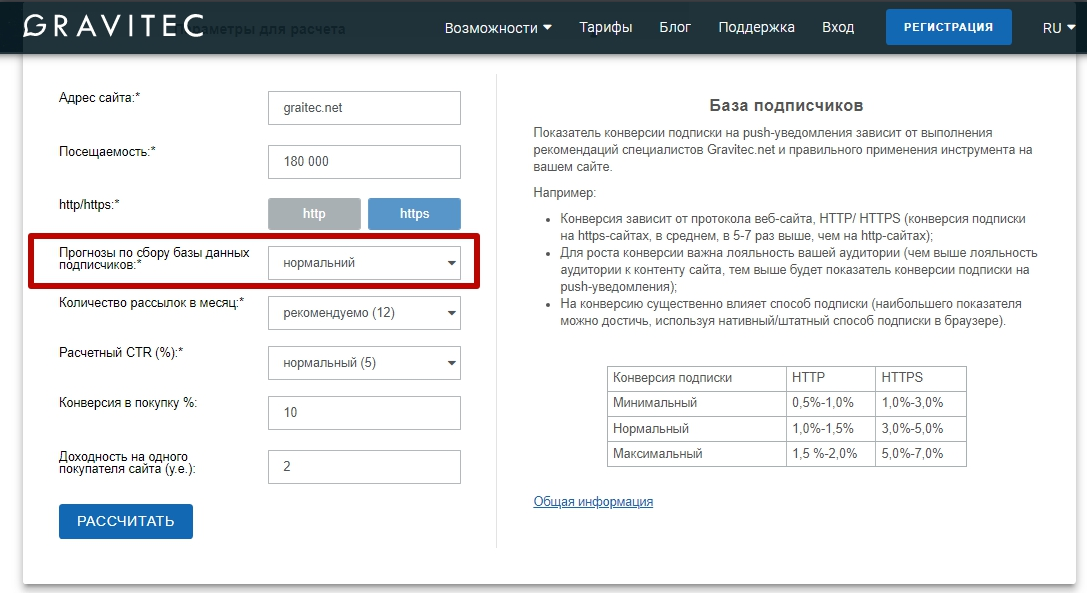Open the рекомендуемо (12) mailings dropdown
This screenshot has height=593, width=1087.
point(364,313)
